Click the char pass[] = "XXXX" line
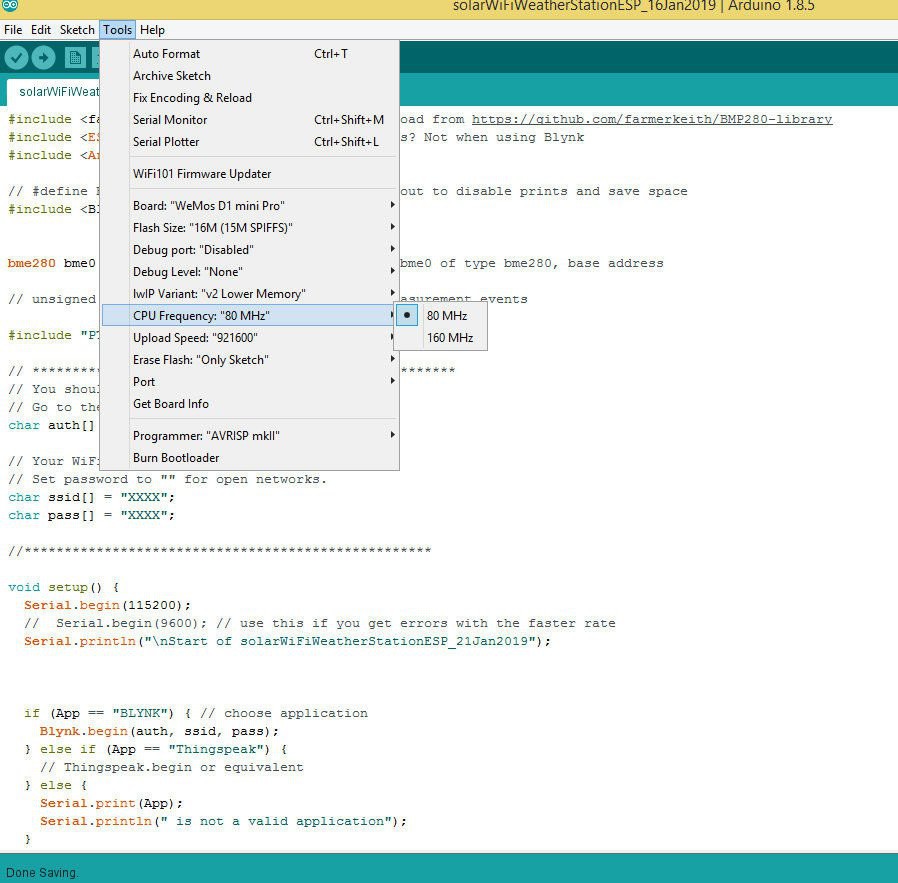 point(91,515)
